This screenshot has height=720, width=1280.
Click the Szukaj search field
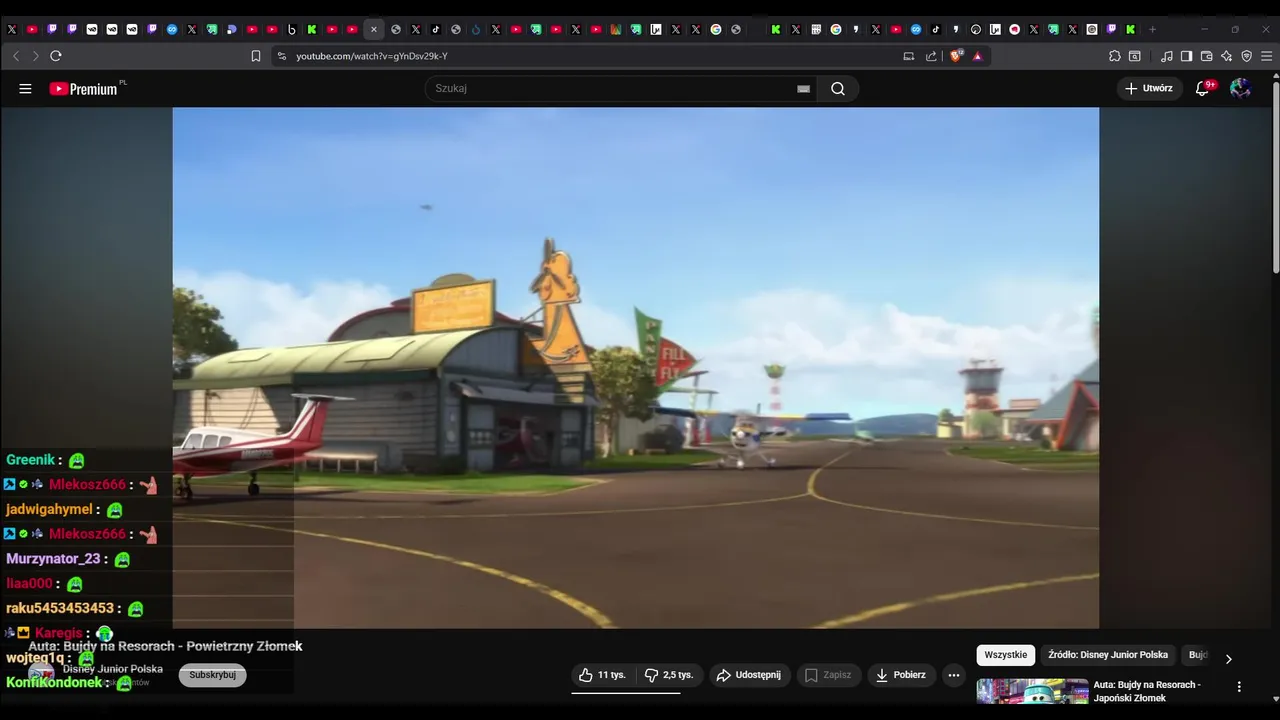610,88
